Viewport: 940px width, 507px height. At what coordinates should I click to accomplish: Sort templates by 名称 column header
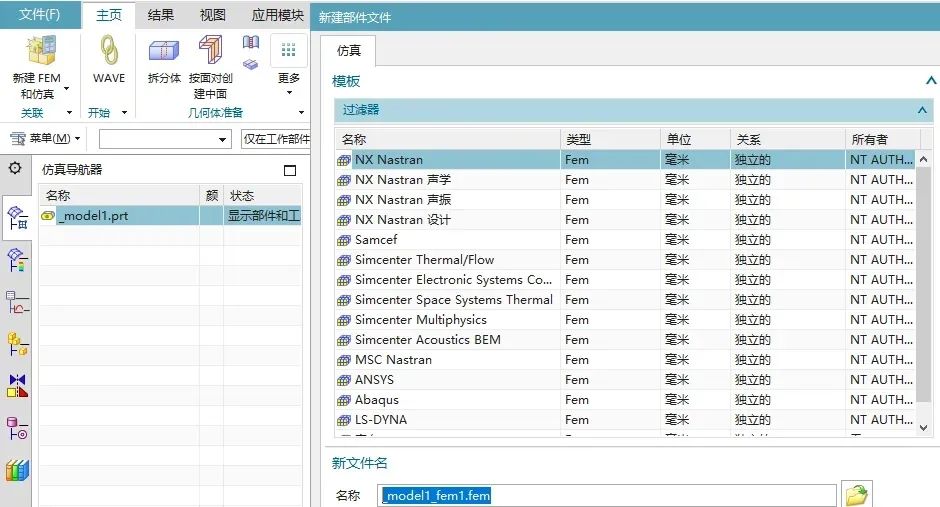(x=448, y=139)
